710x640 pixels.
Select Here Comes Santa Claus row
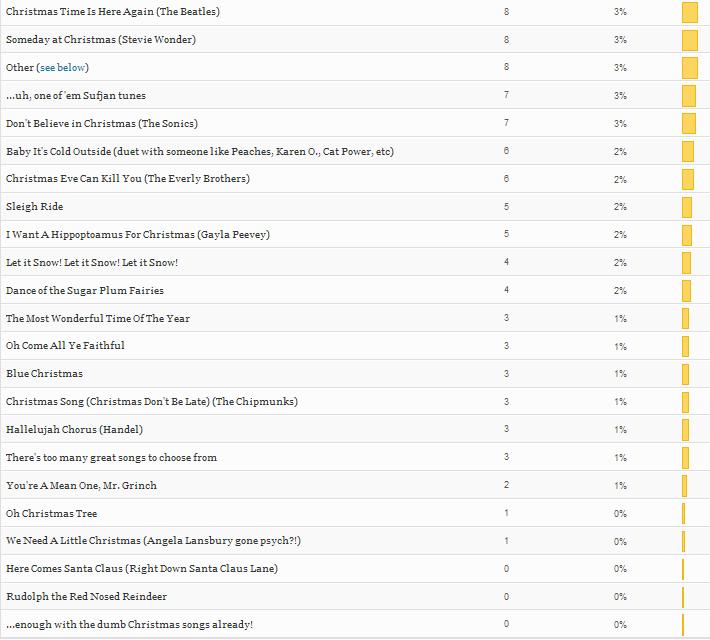(x=142, y=569)
